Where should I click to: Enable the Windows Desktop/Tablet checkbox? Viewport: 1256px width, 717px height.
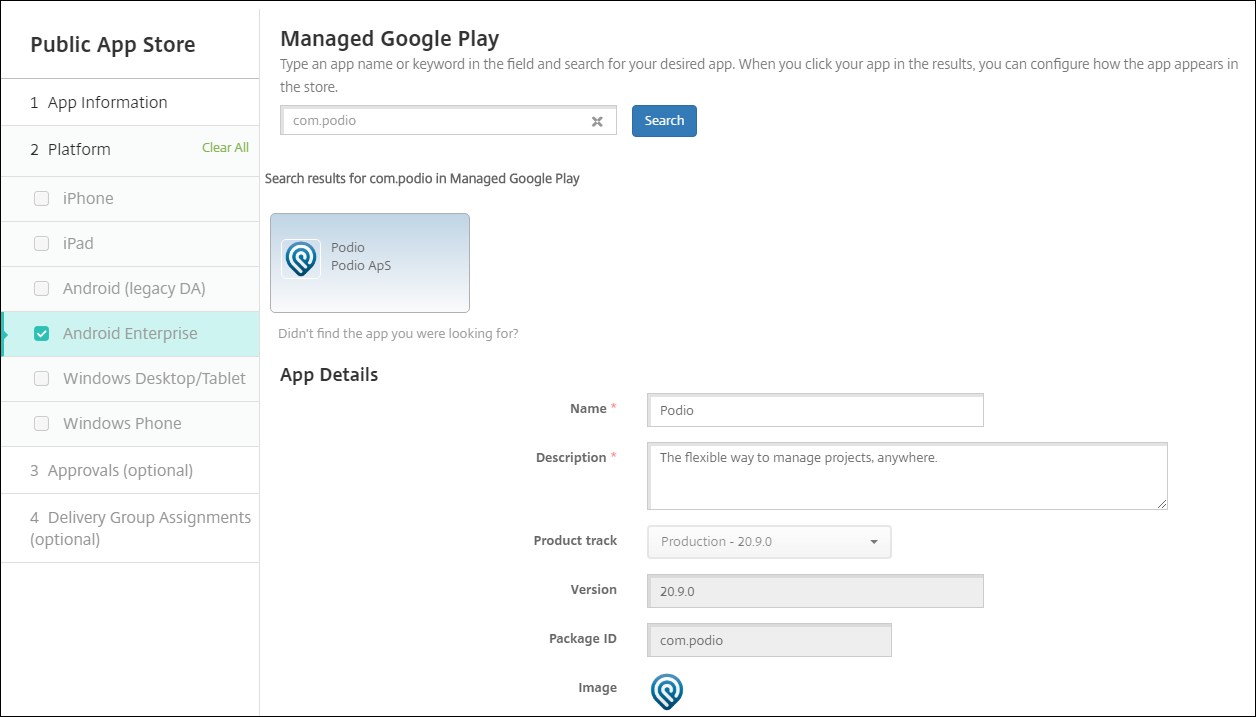pos(42,379)
